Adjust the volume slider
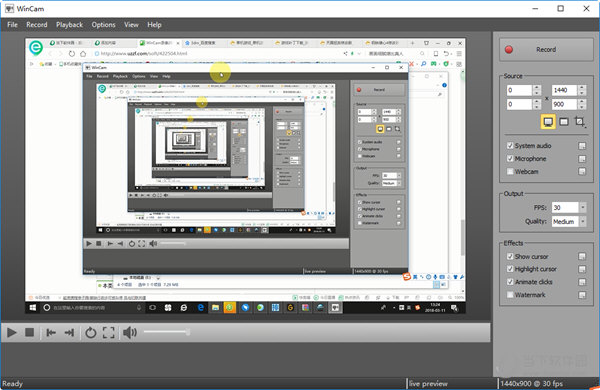Viewport: 600px width, 390px height. pos(167,332)
